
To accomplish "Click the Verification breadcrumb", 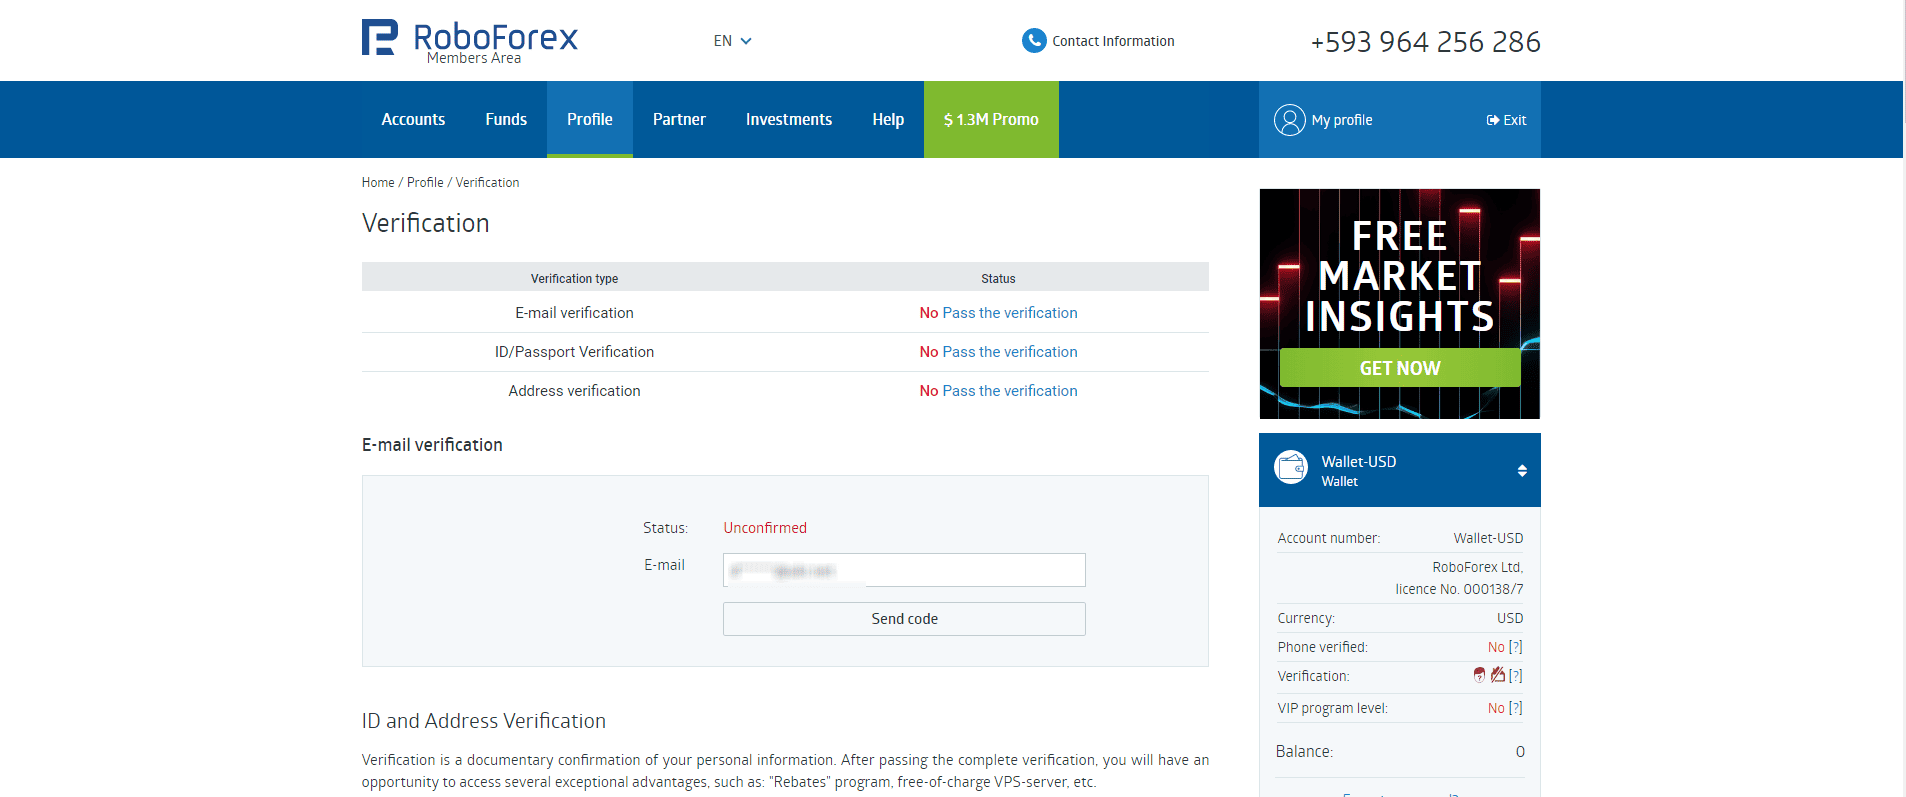I will point(488,182).
